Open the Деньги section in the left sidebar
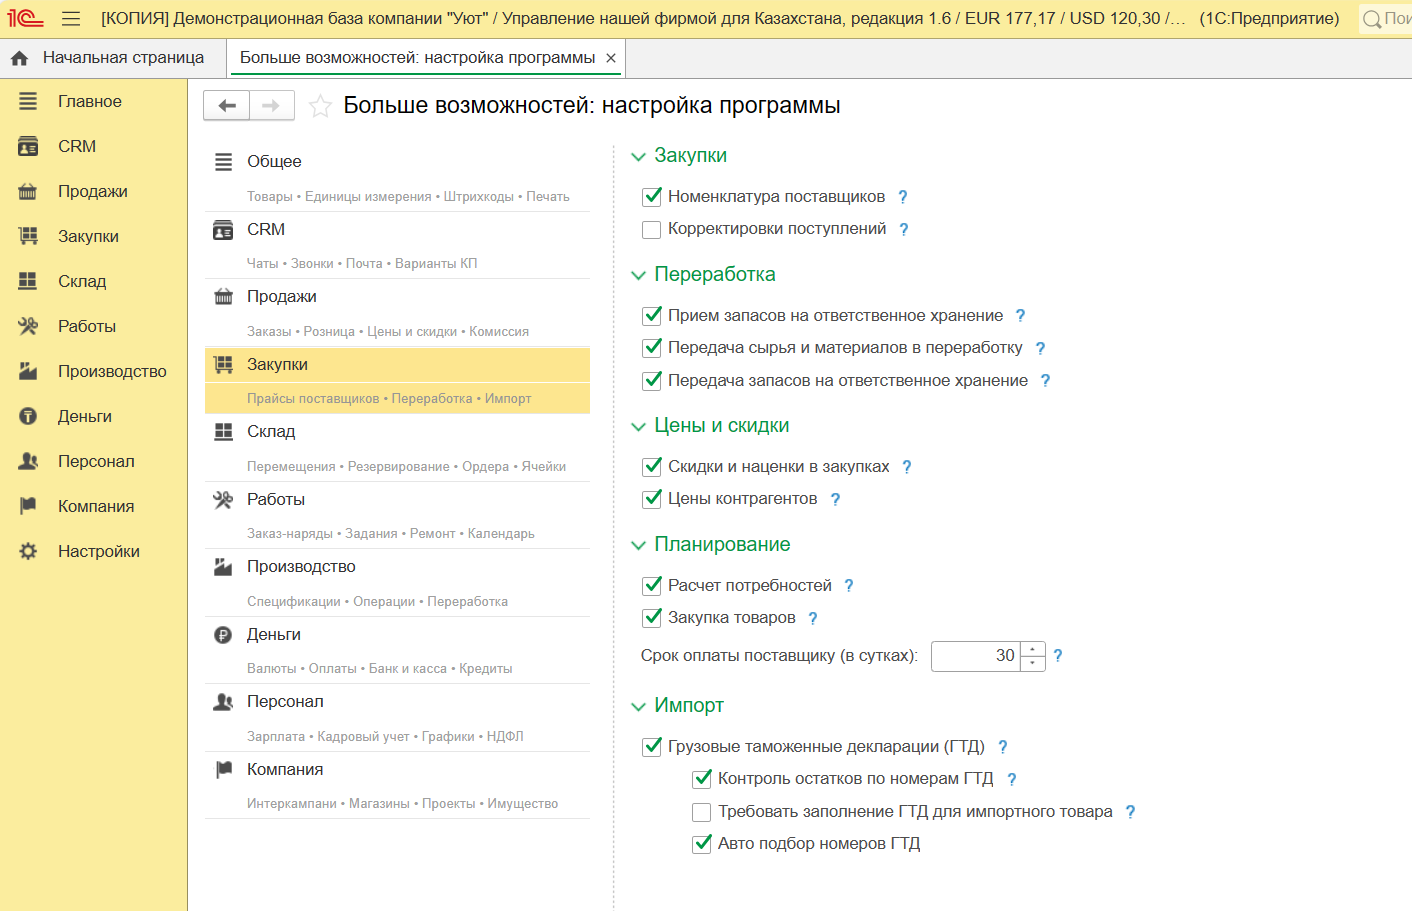Image resolution: width=1412 pixels, height=911 pixels. click(x=84, y=416)
